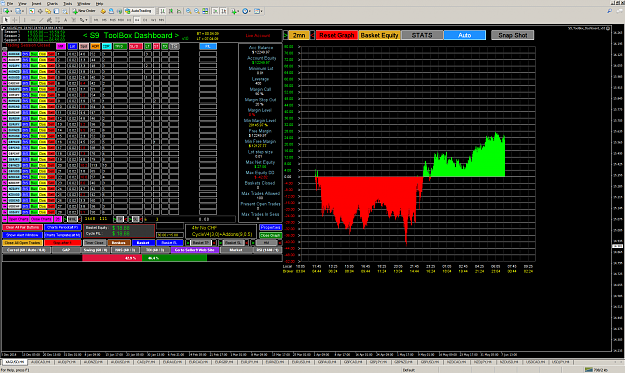Open the Periods clock dropdown
625x373 pixels.
(250, 11)
